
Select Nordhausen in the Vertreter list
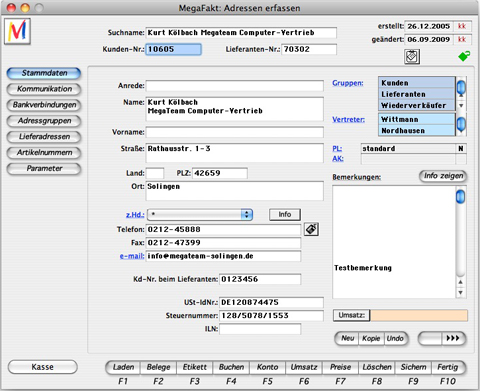click(417, 130)
